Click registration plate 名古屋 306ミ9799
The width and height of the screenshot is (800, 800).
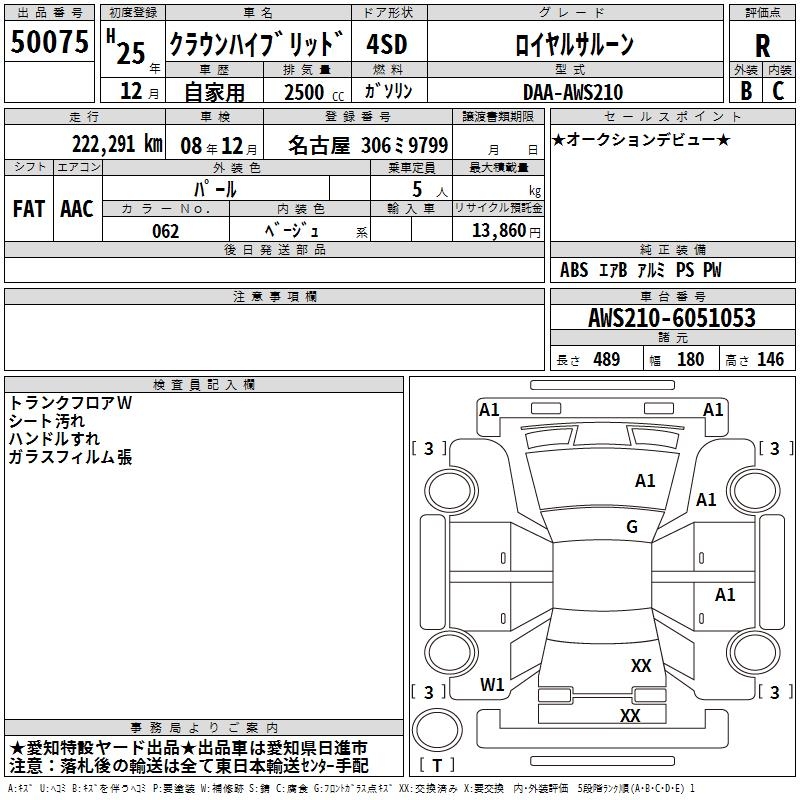pos(368,145)
